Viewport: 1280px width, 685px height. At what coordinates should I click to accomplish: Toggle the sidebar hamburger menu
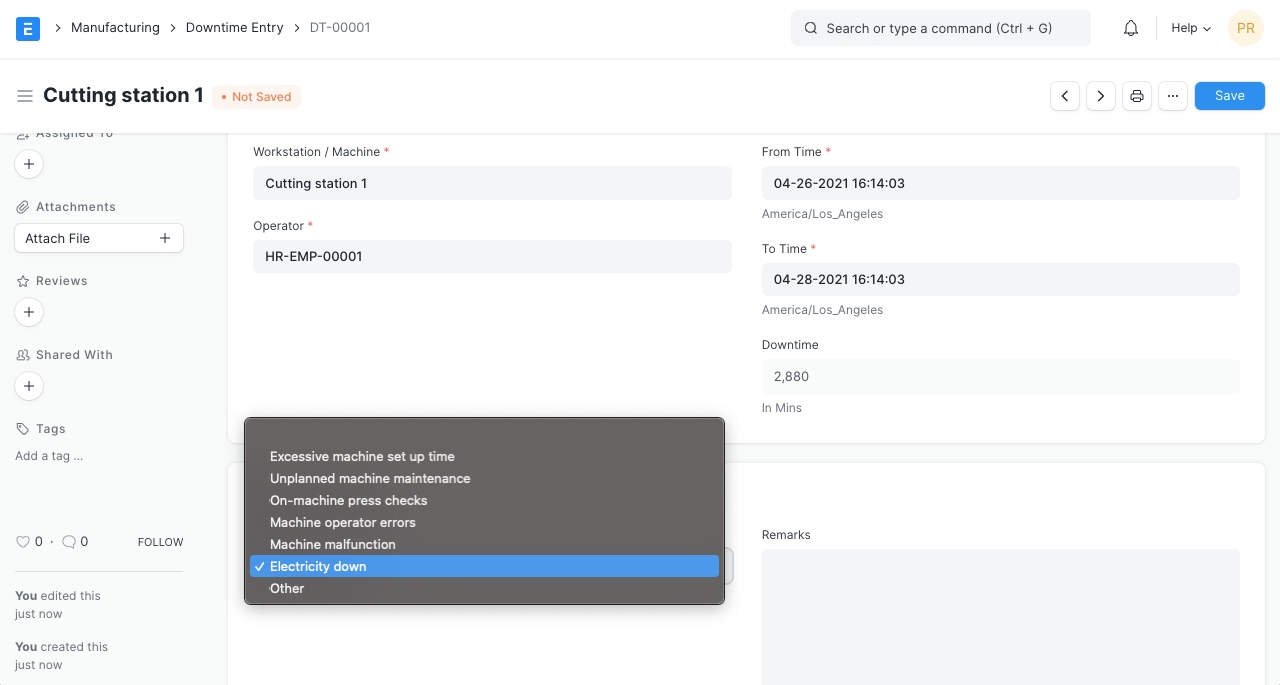(25, 96)
